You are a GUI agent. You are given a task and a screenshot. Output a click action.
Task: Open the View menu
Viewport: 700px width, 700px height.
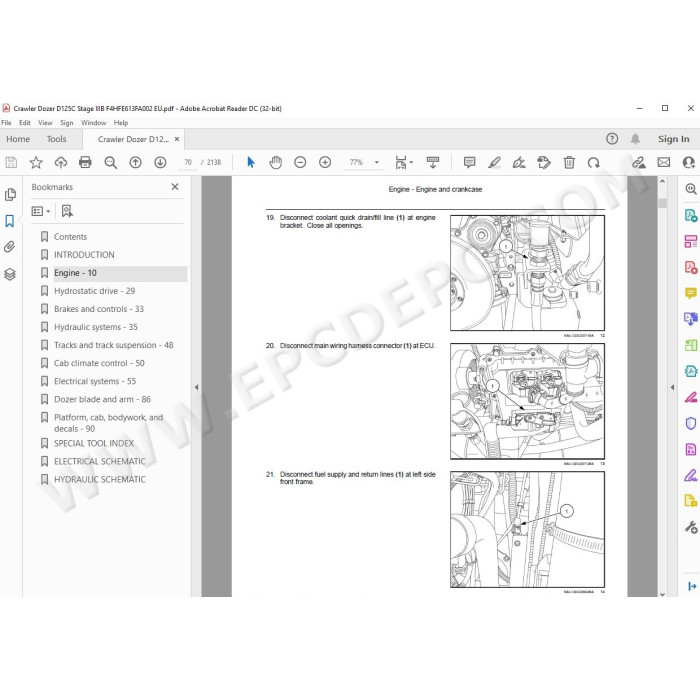[45, 123]
